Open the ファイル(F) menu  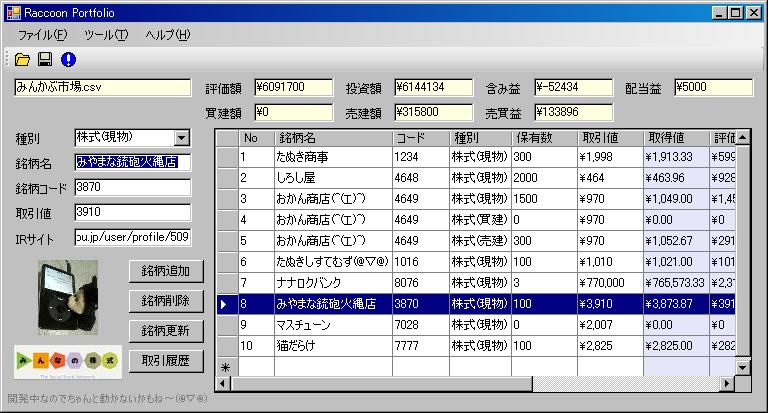[x=42, y=35]
